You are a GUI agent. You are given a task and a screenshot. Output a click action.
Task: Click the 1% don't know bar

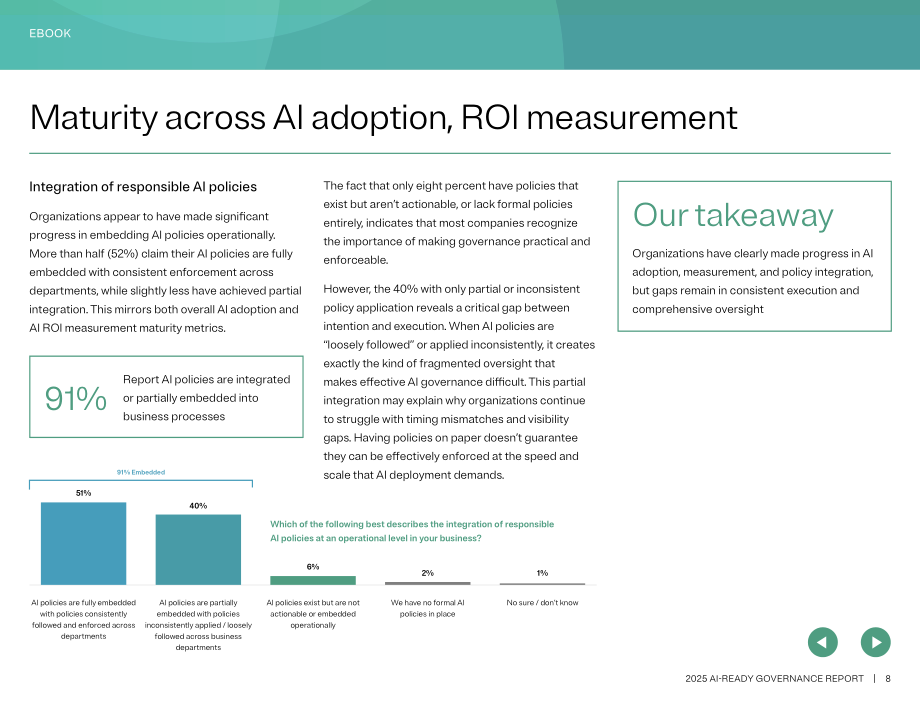point(542,584)
